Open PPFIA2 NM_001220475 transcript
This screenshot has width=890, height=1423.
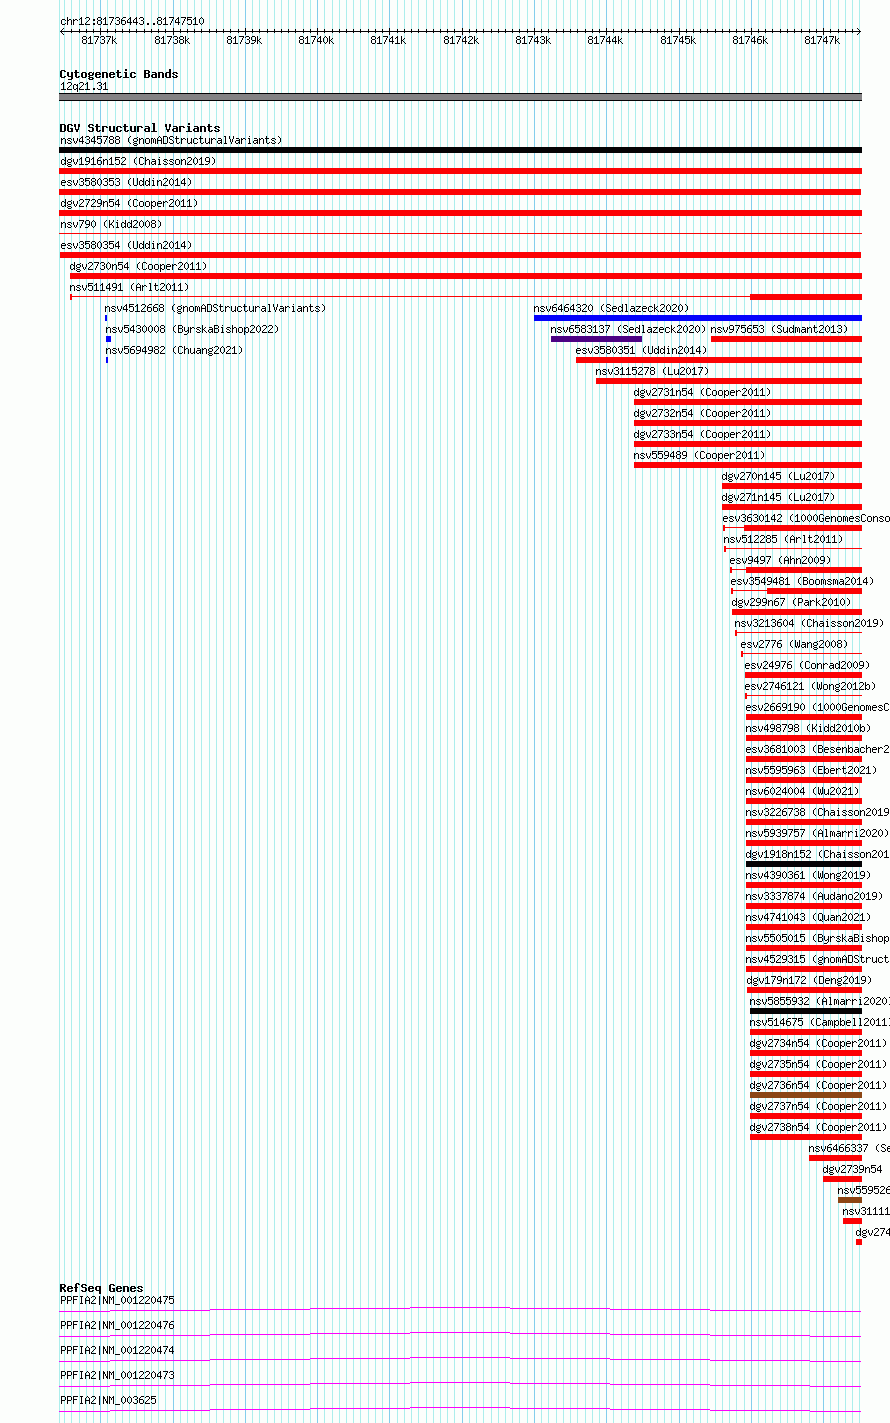pyautogui.click(x=117, y=1300)
